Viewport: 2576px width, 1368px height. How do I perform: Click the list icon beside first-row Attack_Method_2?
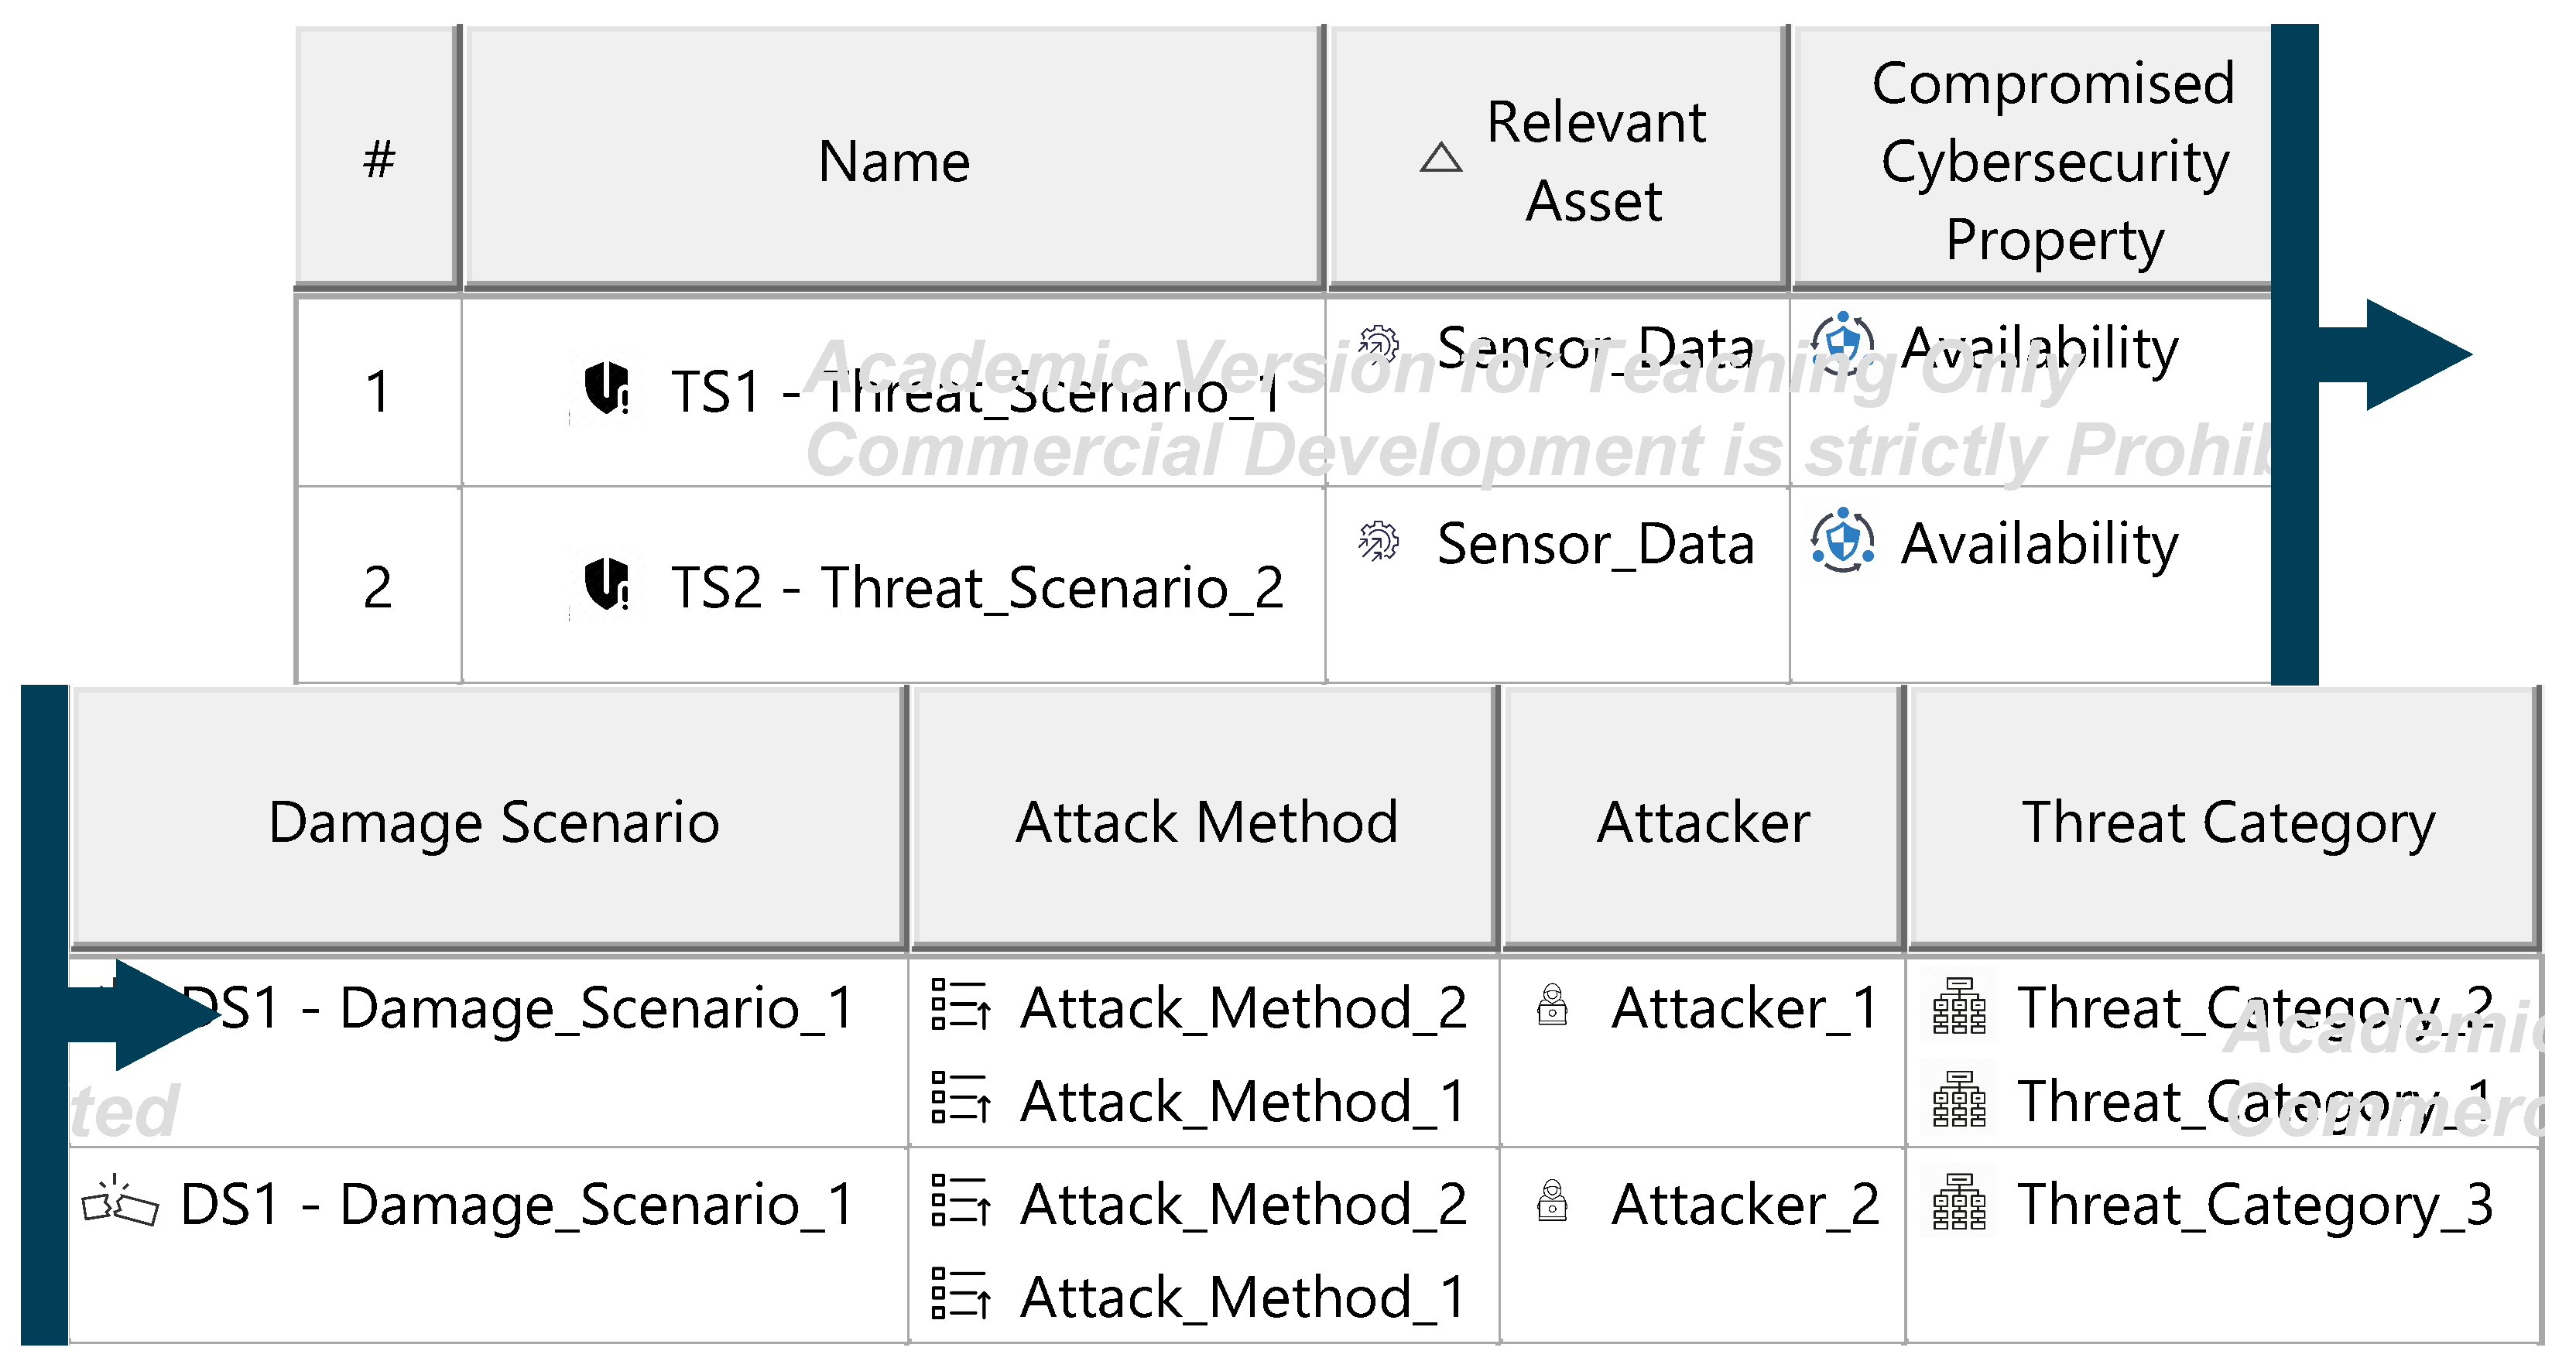click(x=961, y=1005)
